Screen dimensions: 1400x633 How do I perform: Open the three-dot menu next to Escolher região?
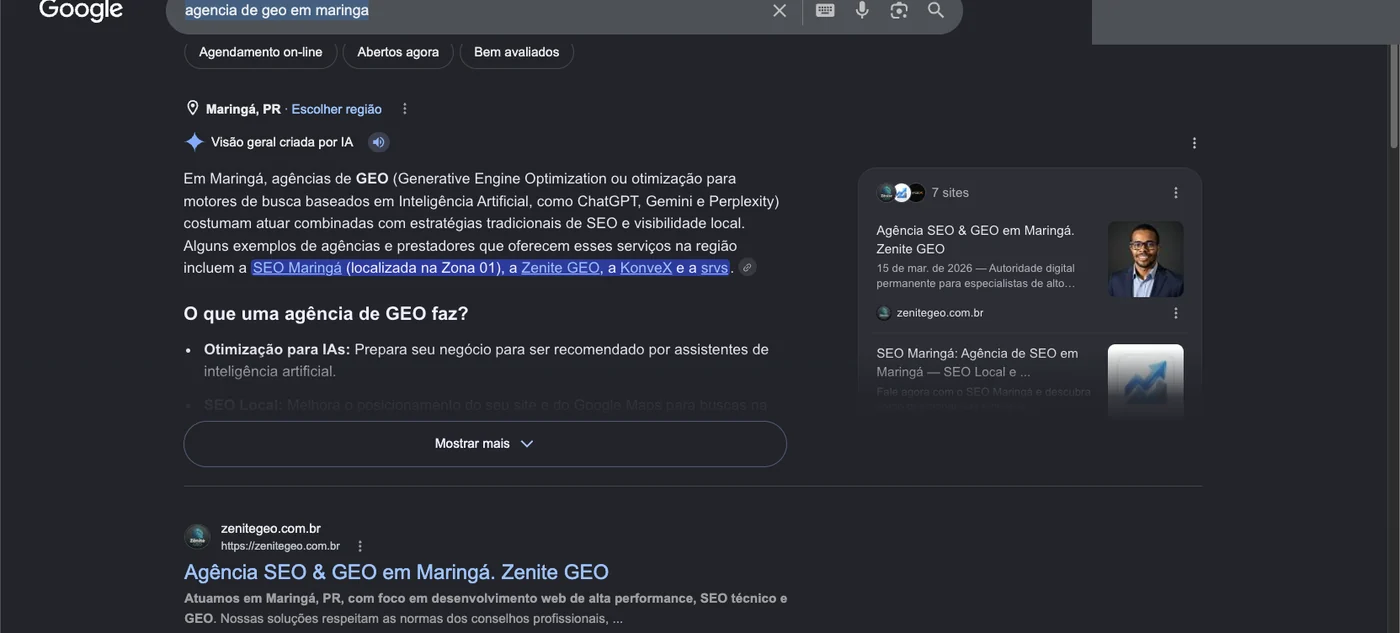(x=405, y=109)
